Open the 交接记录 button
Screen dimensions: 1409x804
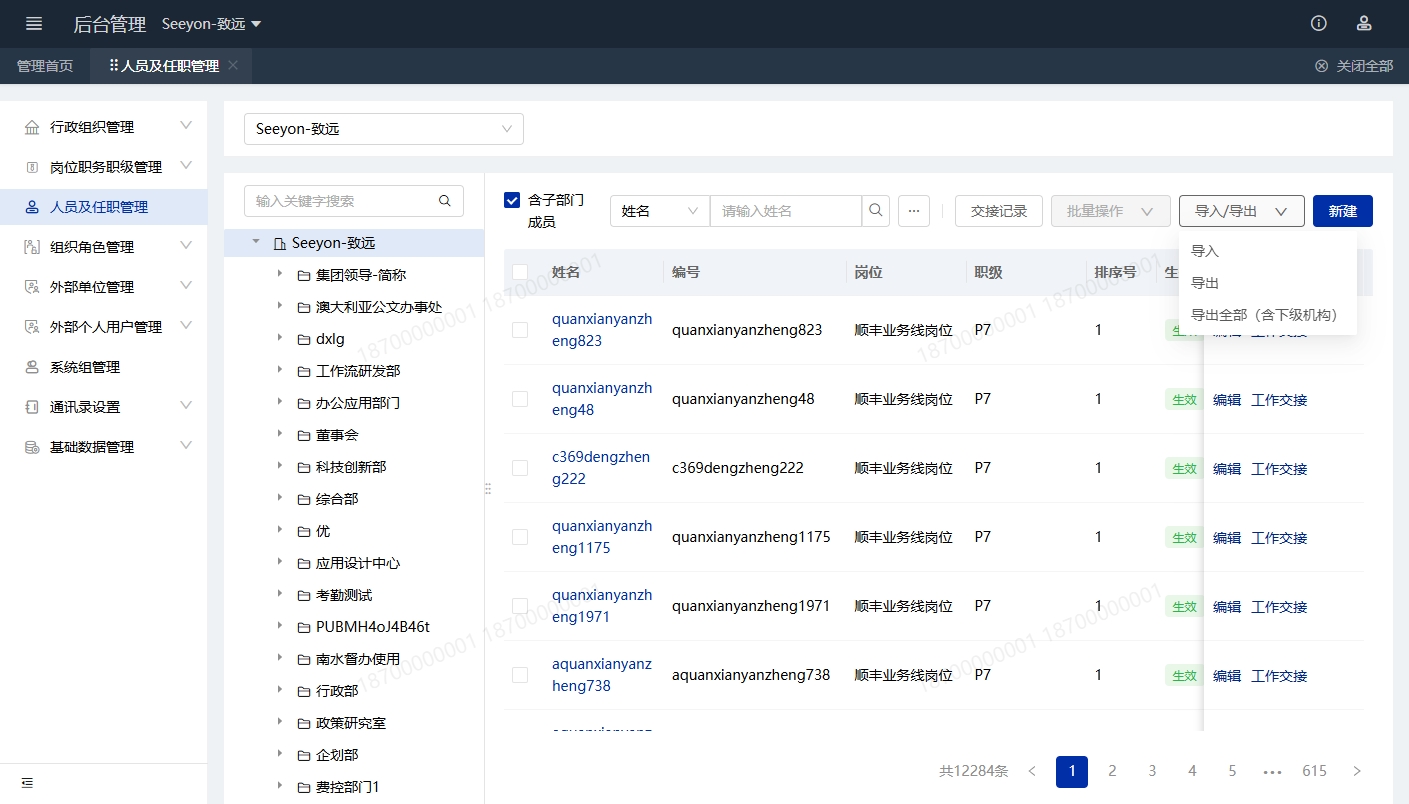pos(998,211)
